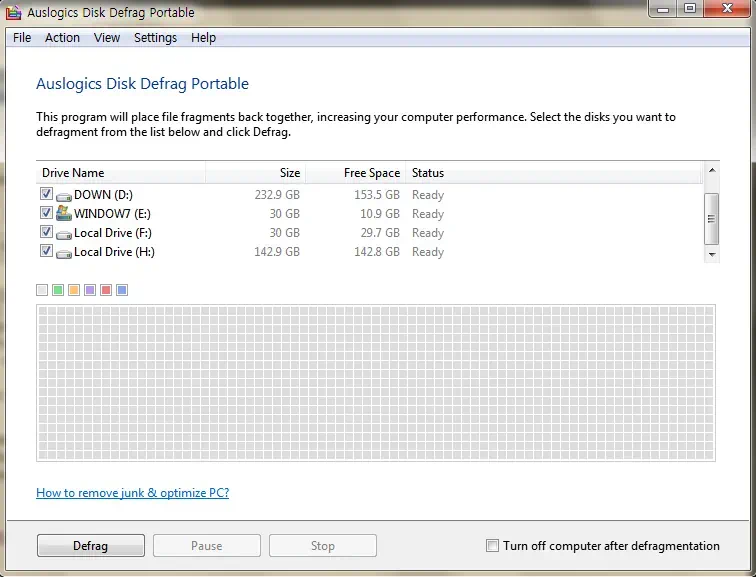Open the Action menu
756x577 pixels.
pyautogui.click(x=62, y=38)
